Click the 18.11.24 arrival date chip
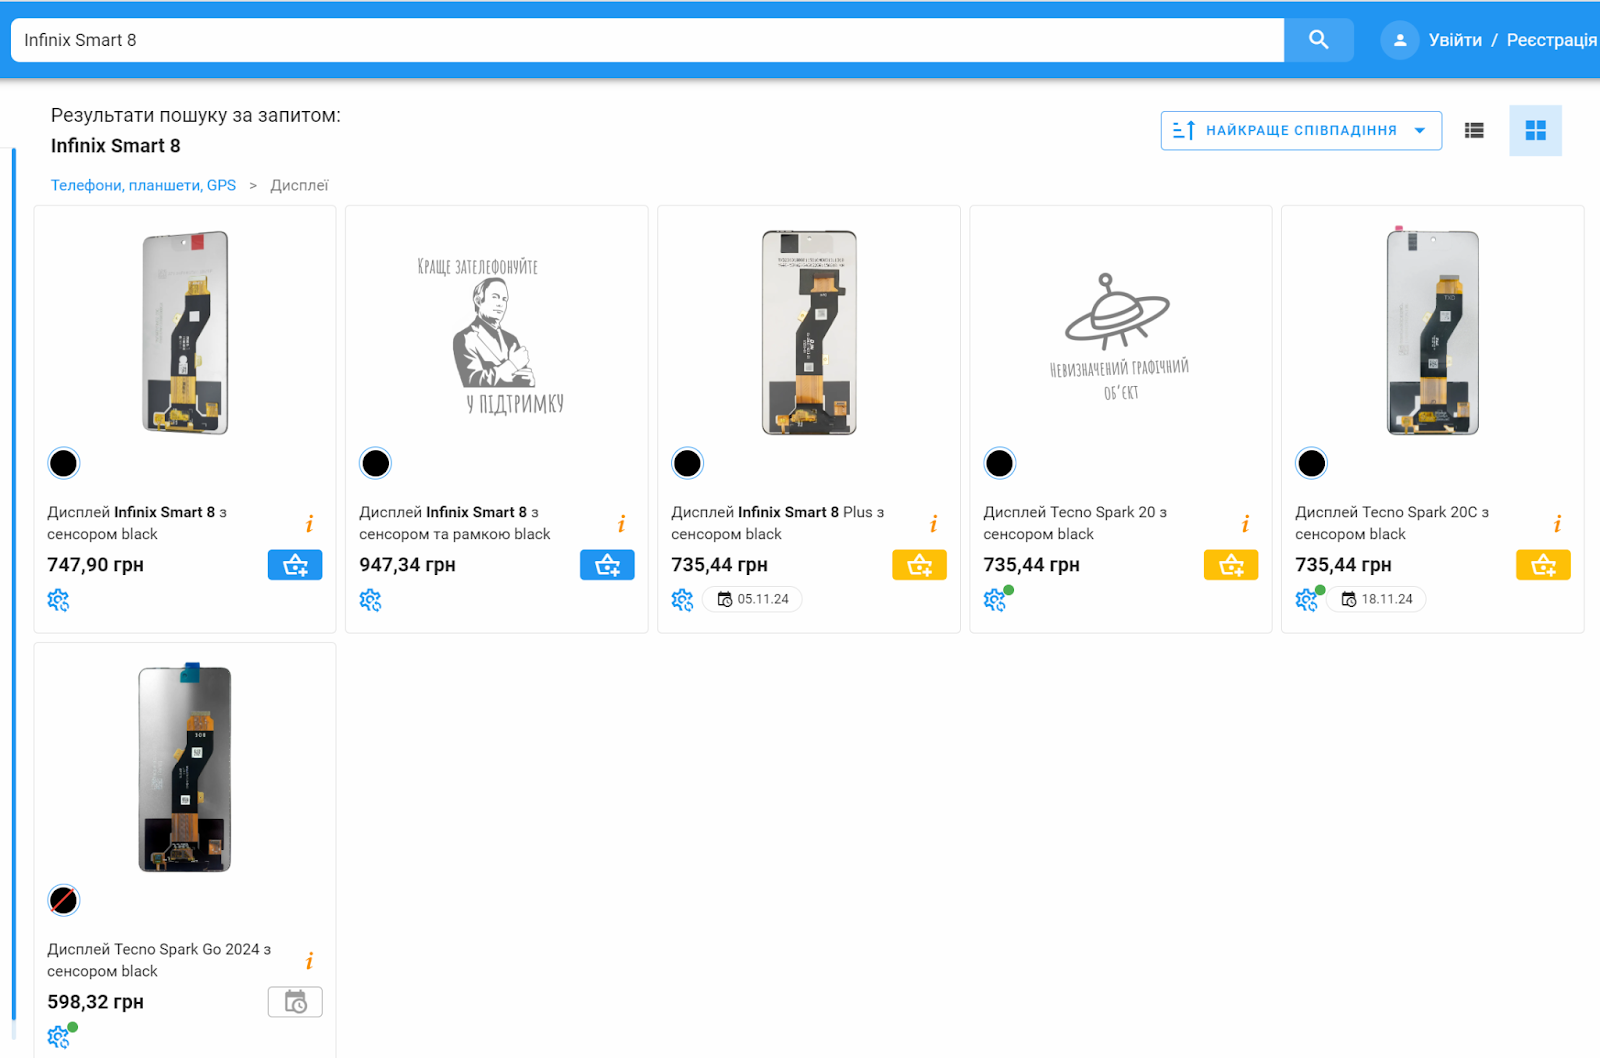Screen dimensions: 1600x1058 coord(1377,599)
